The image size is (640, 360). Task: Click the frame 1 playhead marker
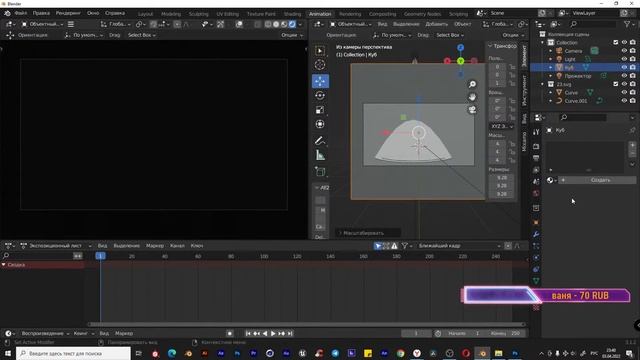[x=100, y=256]
